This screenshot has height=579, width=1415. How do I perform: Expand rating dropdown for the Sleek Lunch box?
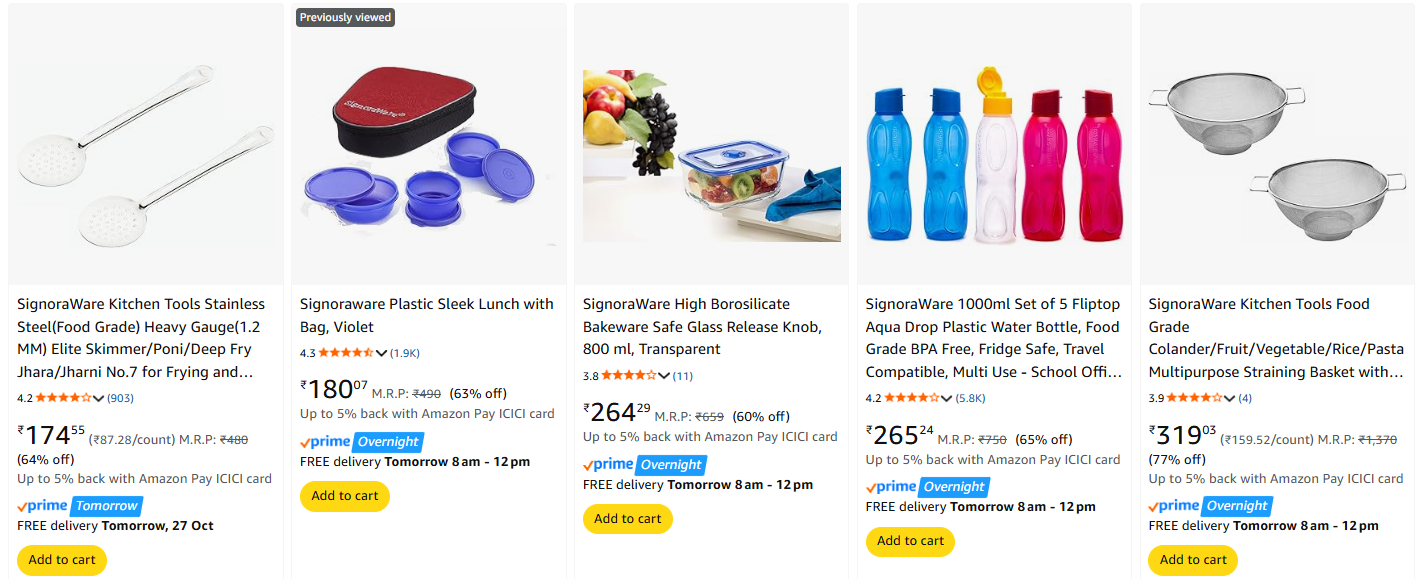tap(381, 353)
